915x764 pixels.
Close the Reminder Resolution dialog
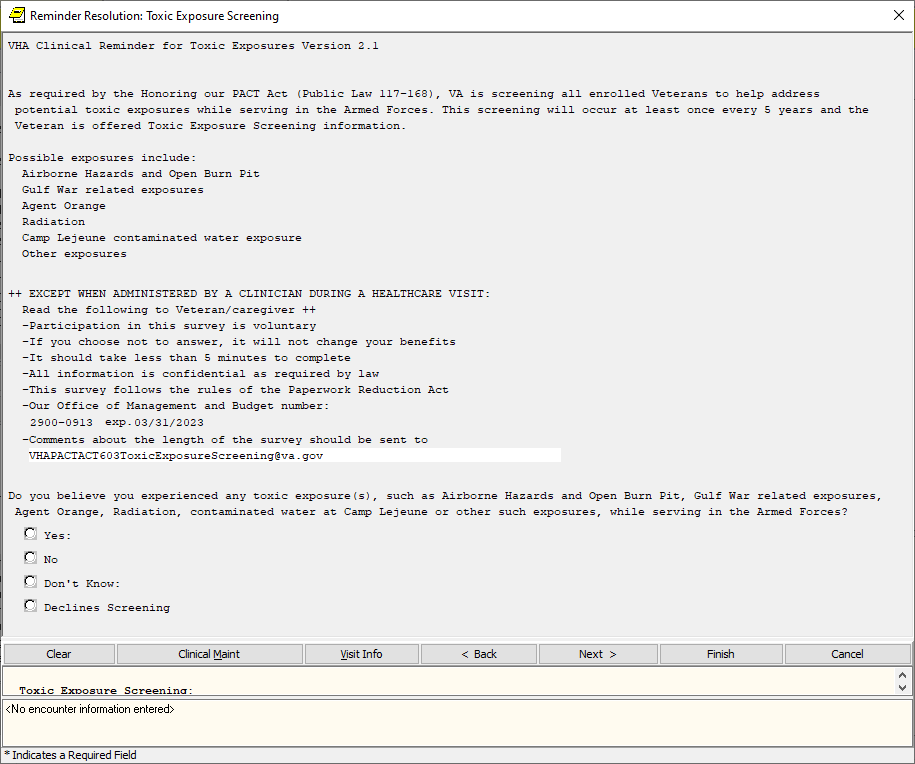(x=897, y=15)
